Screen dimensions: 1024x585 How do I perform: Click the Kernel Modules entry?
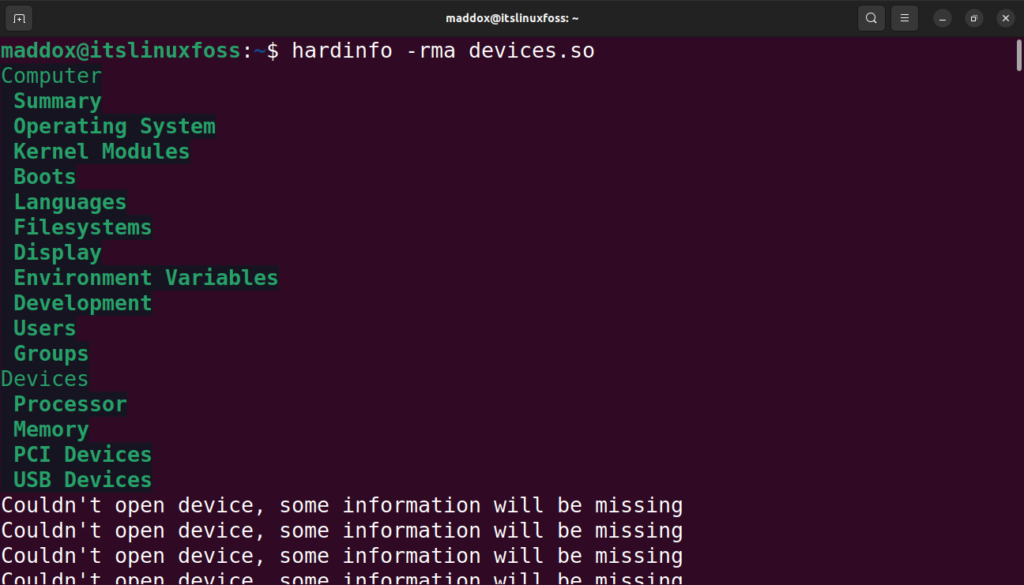point(101,151)
